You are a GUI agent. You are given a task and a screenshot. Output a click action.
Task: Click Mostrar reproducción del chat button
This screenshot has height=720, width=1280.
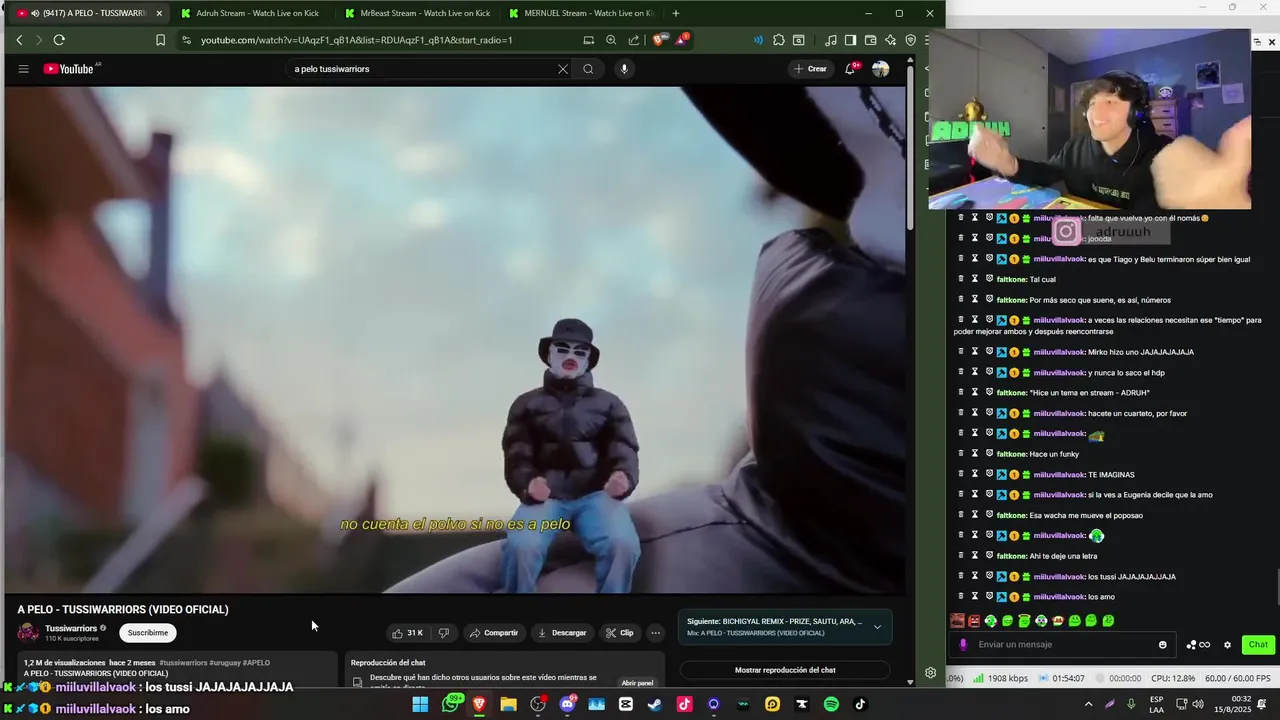[785, 670]
